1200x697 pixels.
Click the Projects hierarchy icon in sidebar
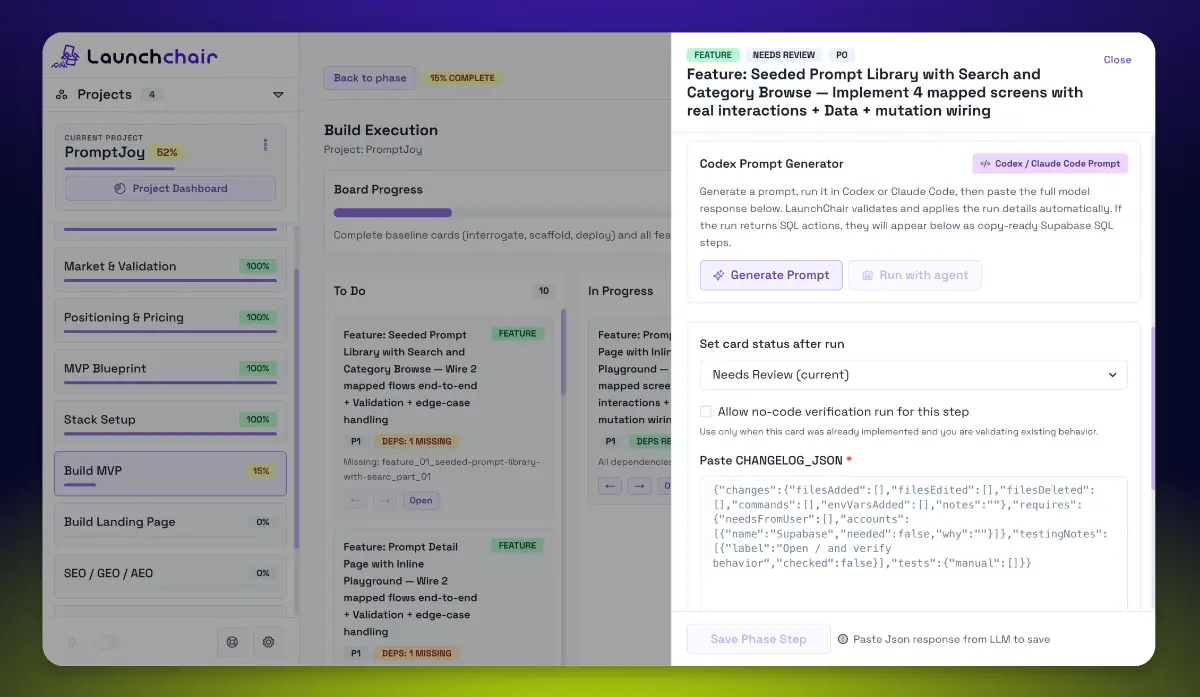pyautogui.click(x=62, y=94)
